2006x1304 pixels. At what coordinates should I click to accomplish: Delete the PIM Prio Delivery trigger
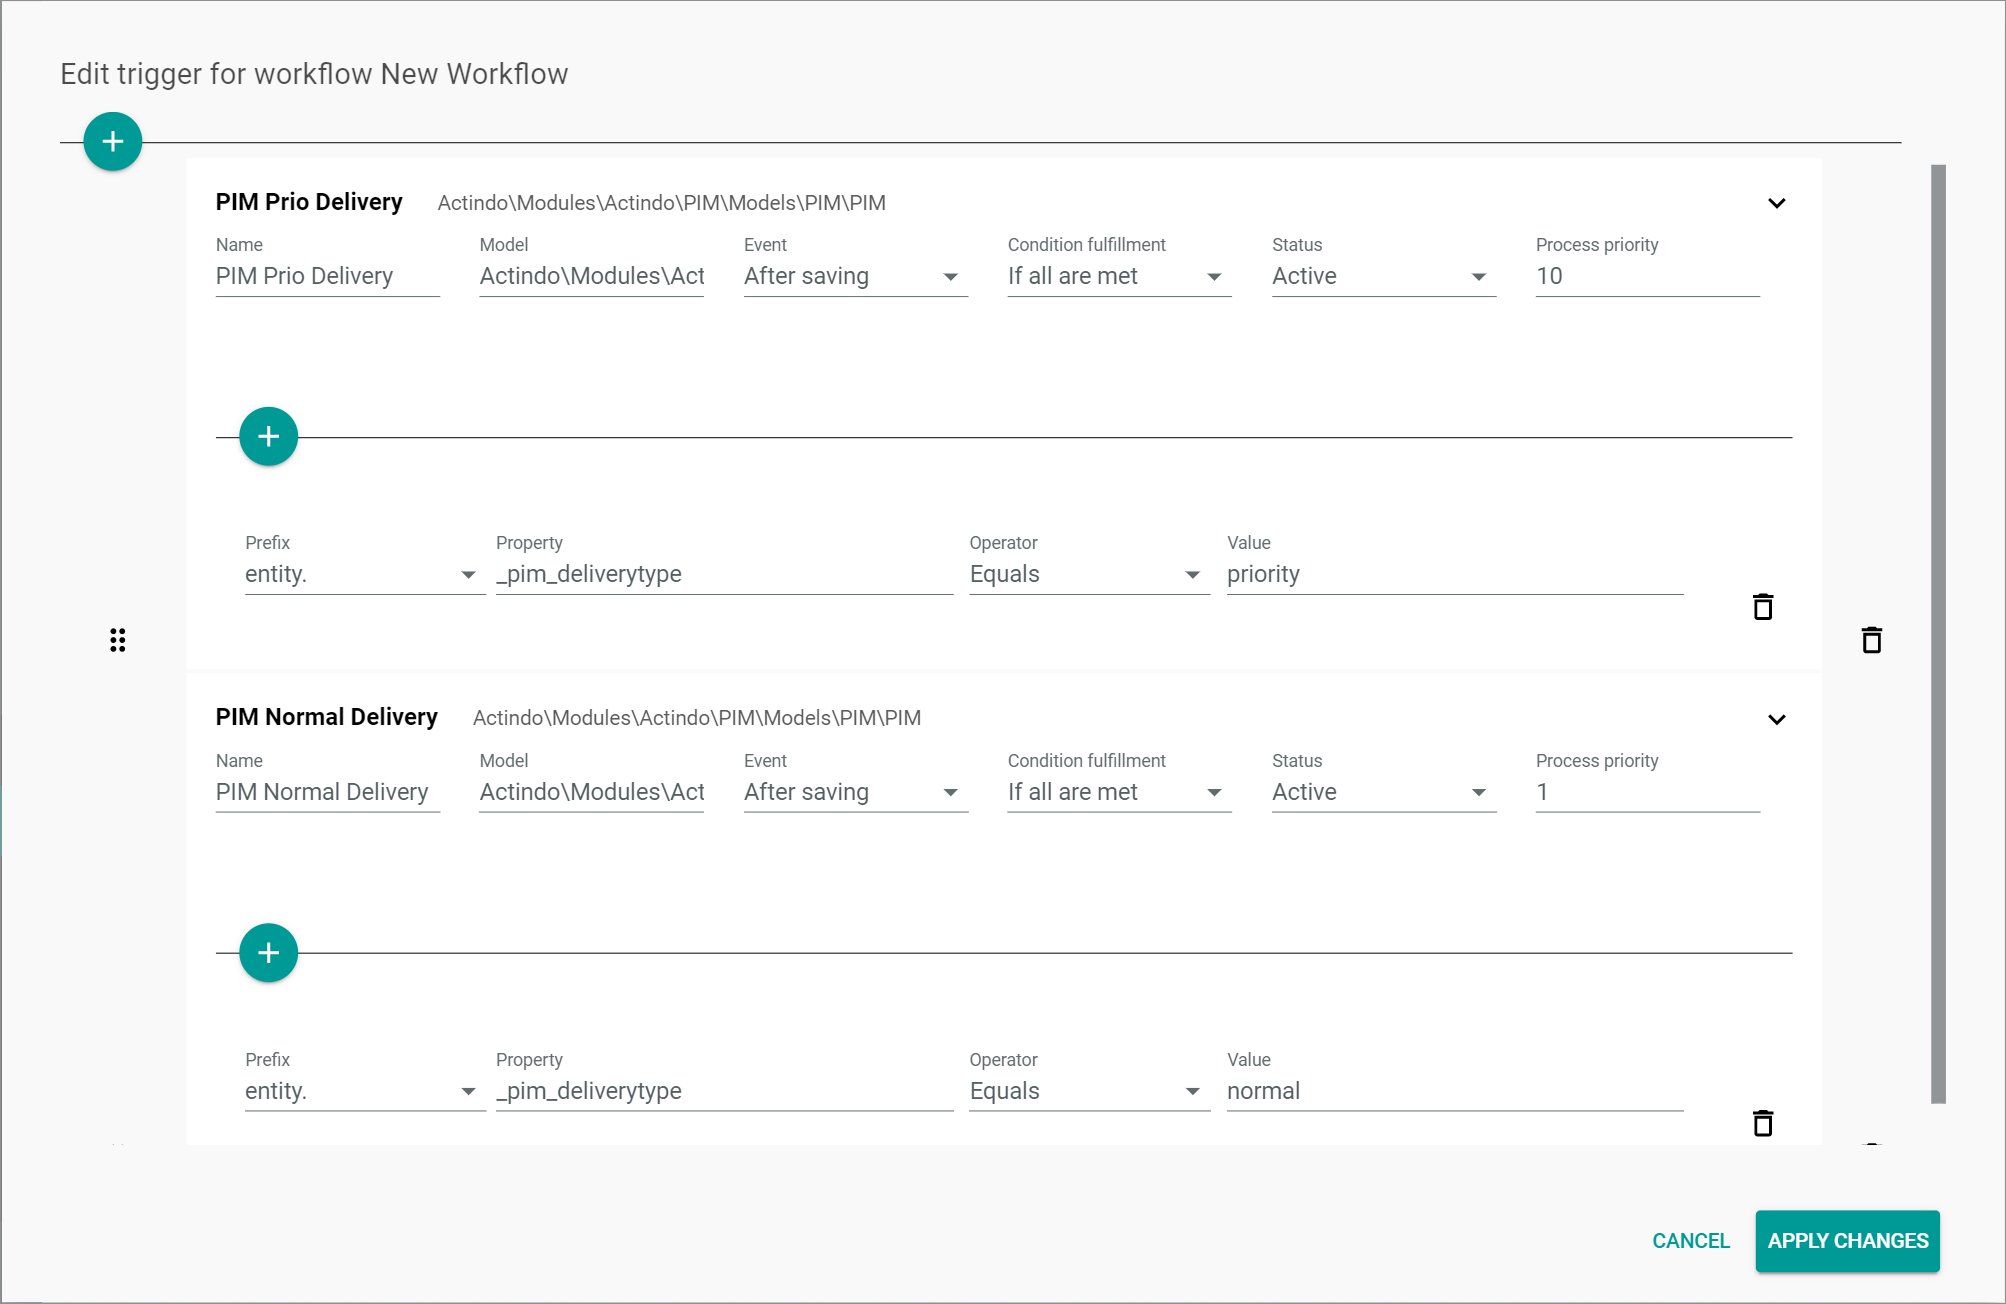tap(1872, 640)
